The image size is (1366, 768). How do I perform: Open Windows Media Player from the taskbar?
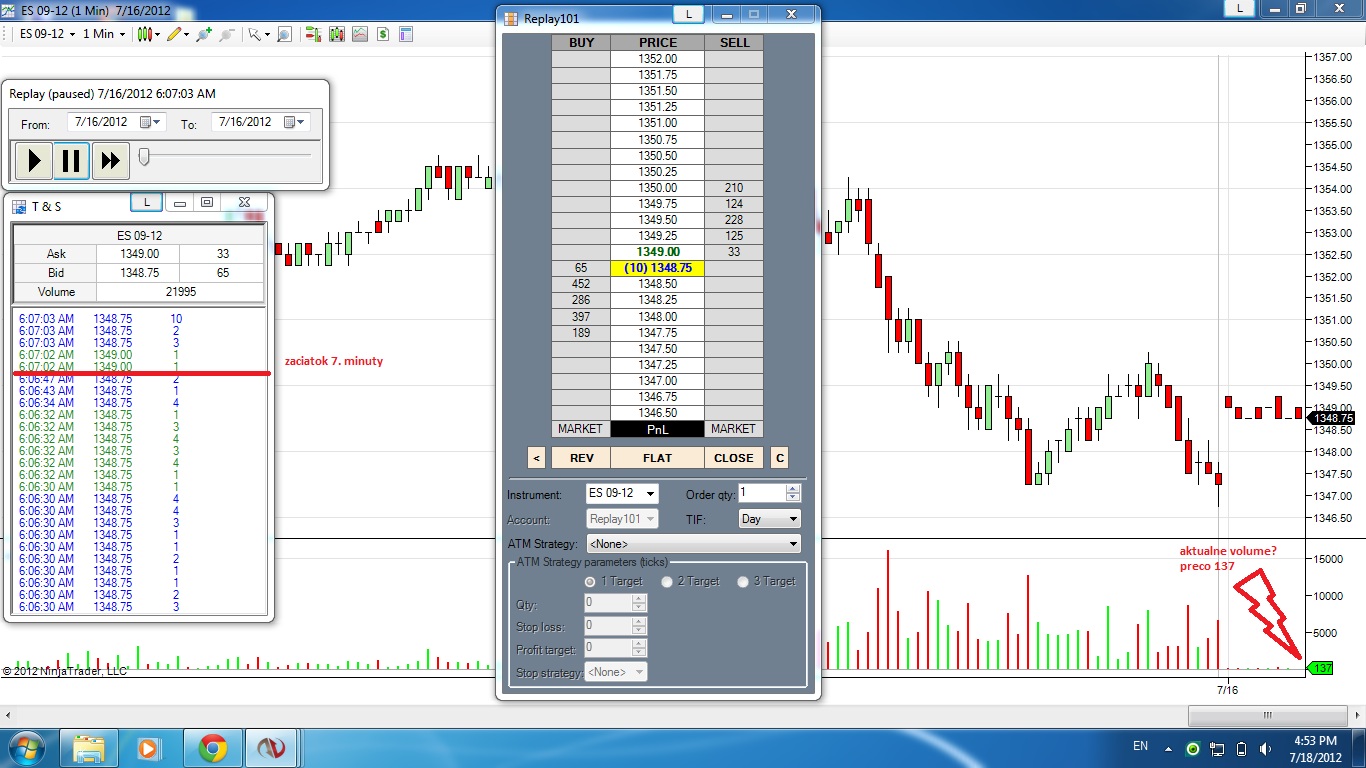pyautogui.click(x=149, y=748)
